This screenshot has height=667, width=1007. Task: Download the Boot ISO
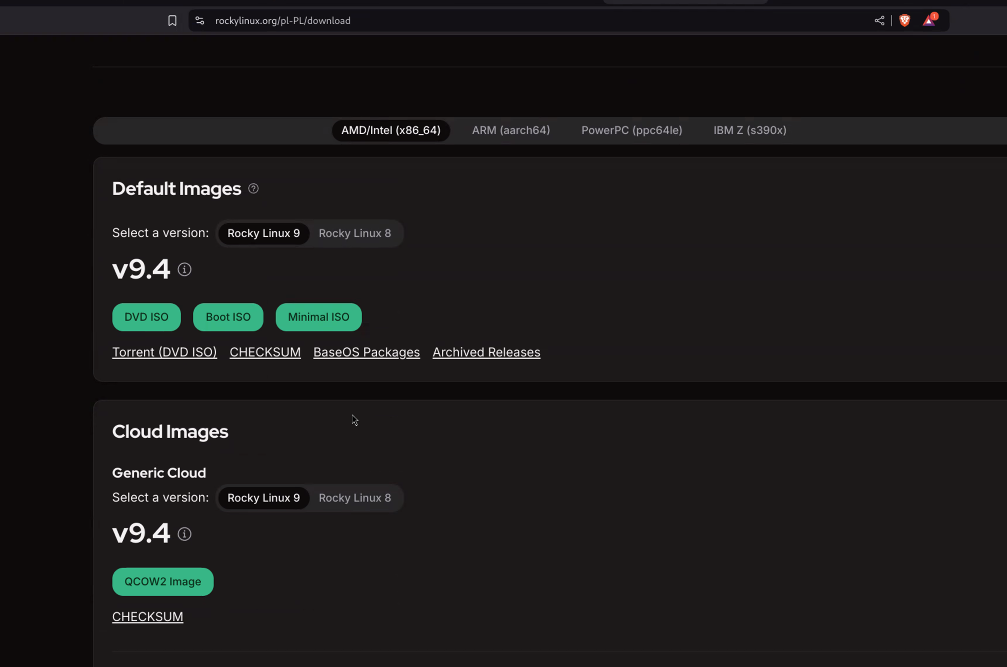pos(228,317)
